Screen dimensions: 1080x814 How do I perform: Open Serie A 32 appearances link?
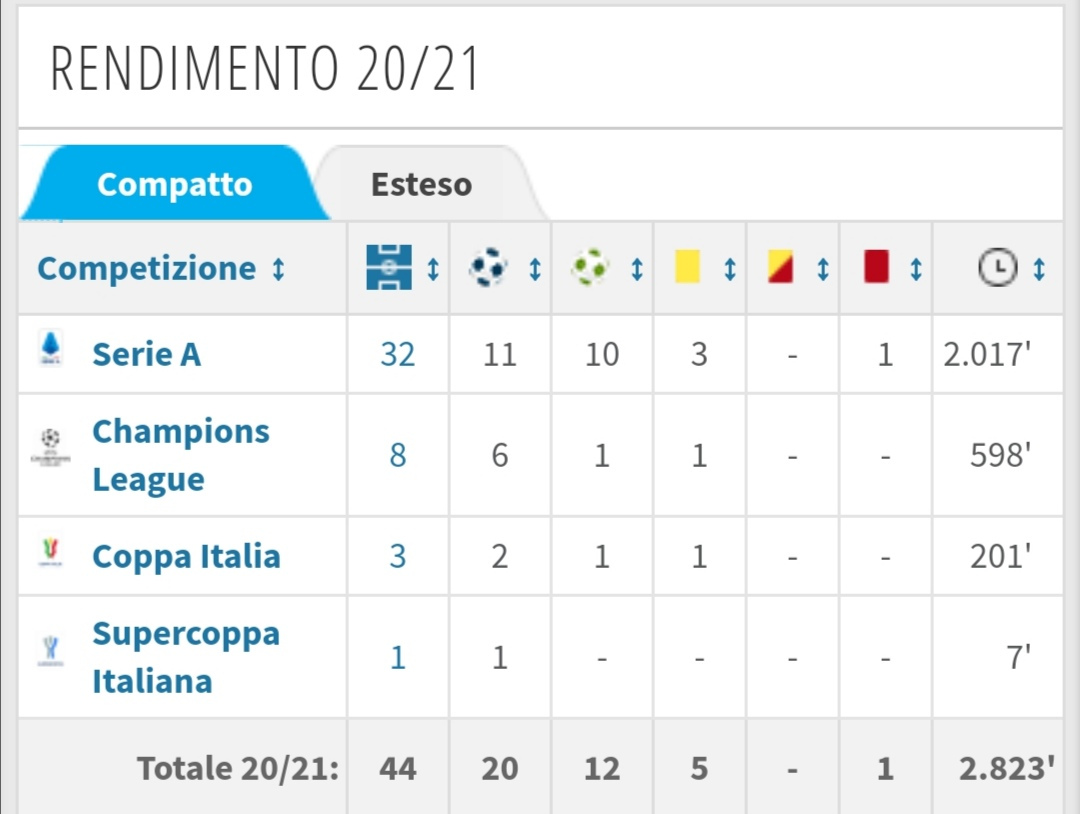(397, 355)
